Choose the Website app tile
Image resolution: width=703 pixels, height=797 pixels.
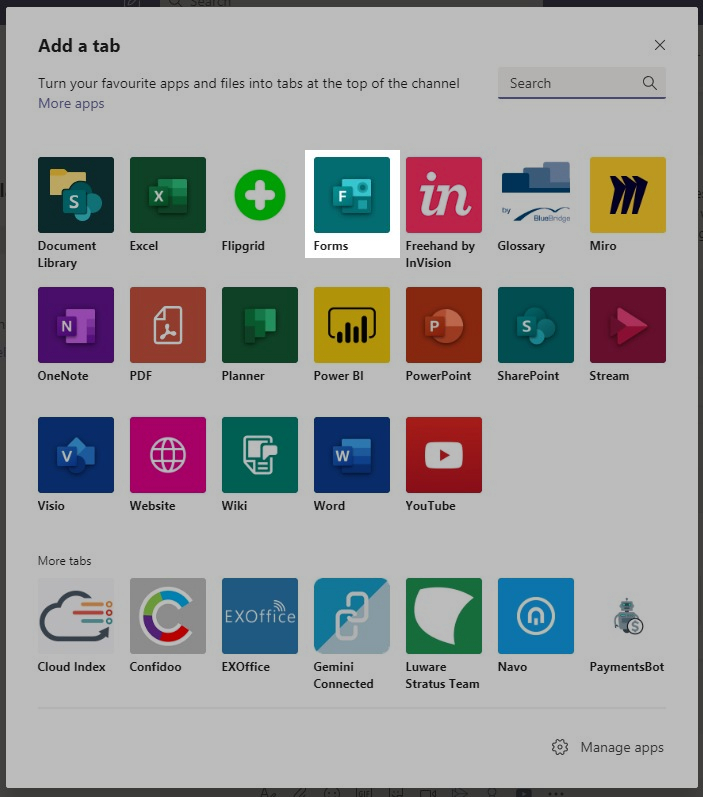pos(167,455)
